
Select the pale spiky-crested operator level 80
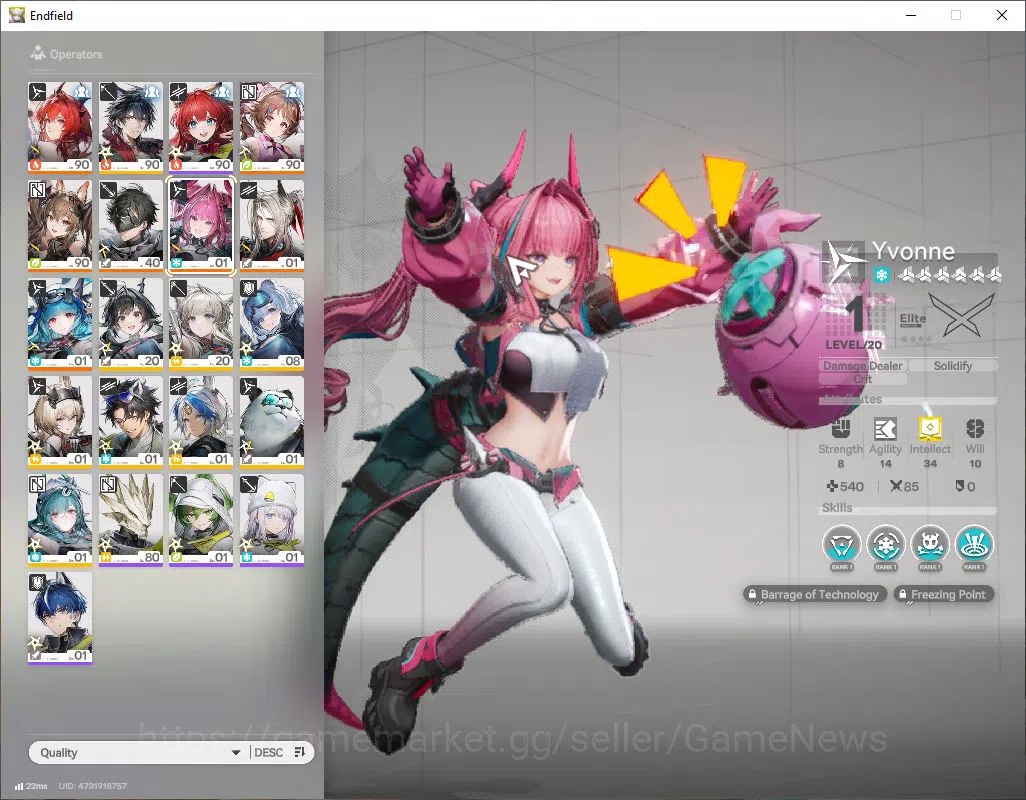pyautogui.click(x=130, y=519)
